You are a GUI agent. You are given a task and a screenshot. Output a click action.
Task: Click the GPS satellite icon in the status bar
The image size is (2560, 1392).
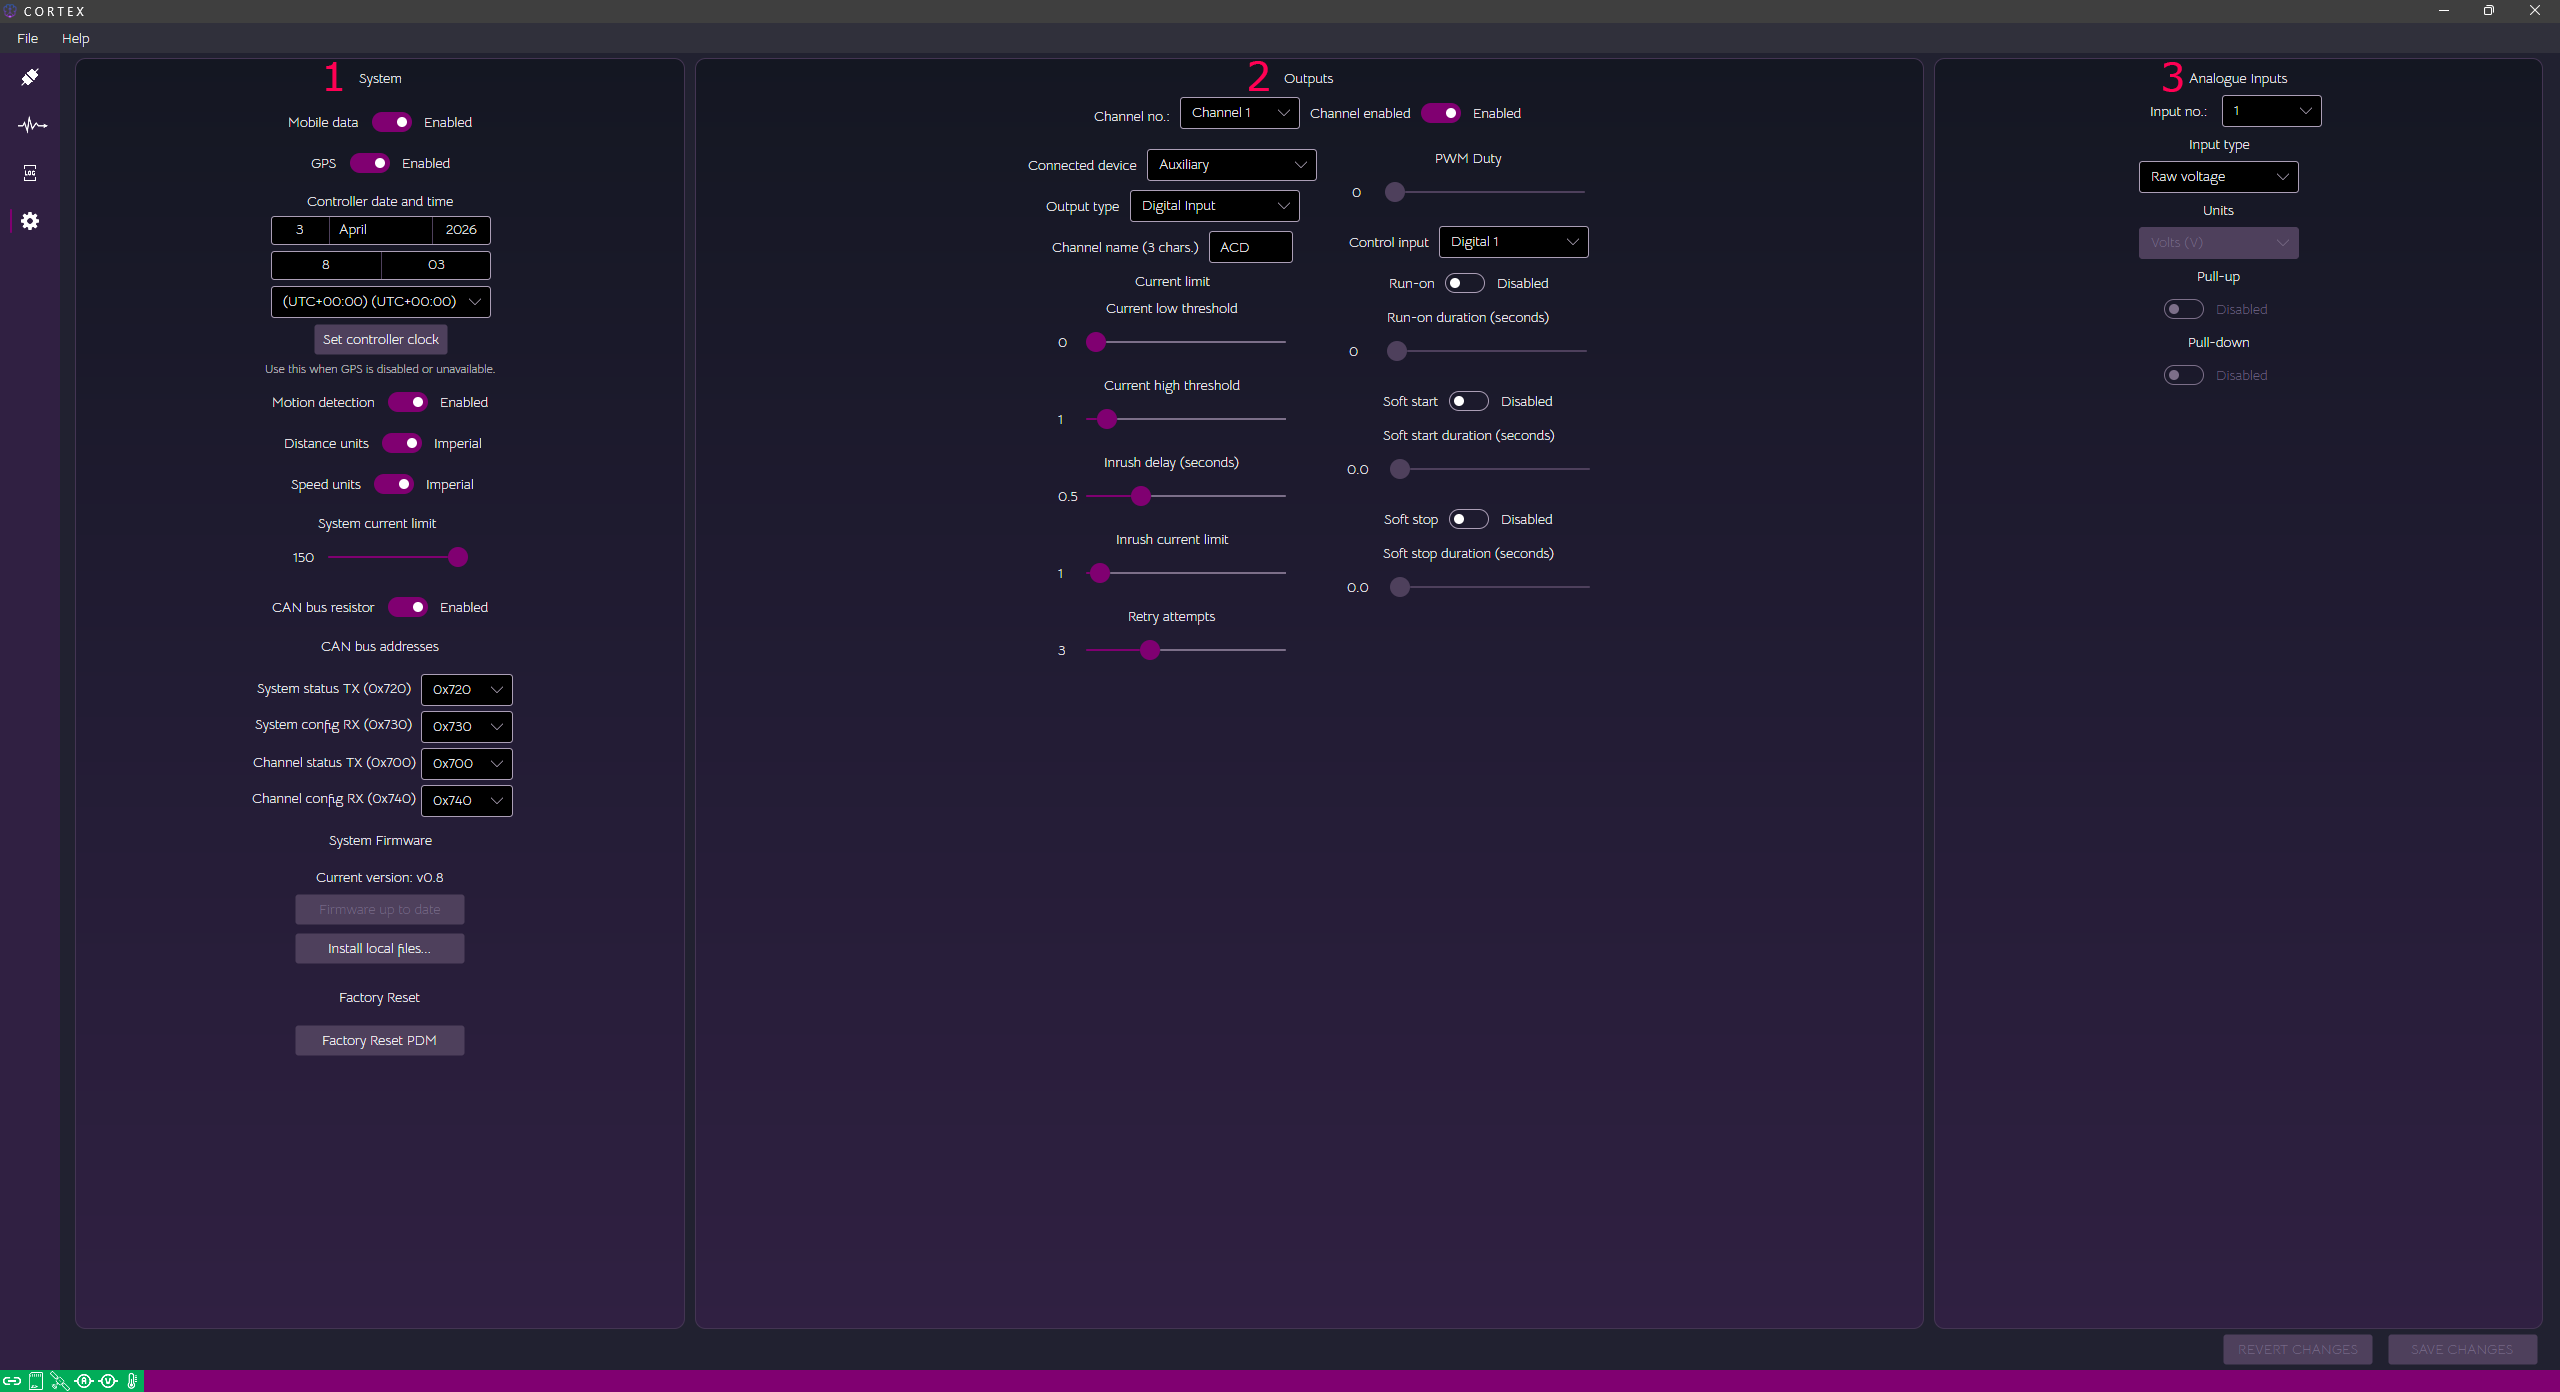(60, 1381)
